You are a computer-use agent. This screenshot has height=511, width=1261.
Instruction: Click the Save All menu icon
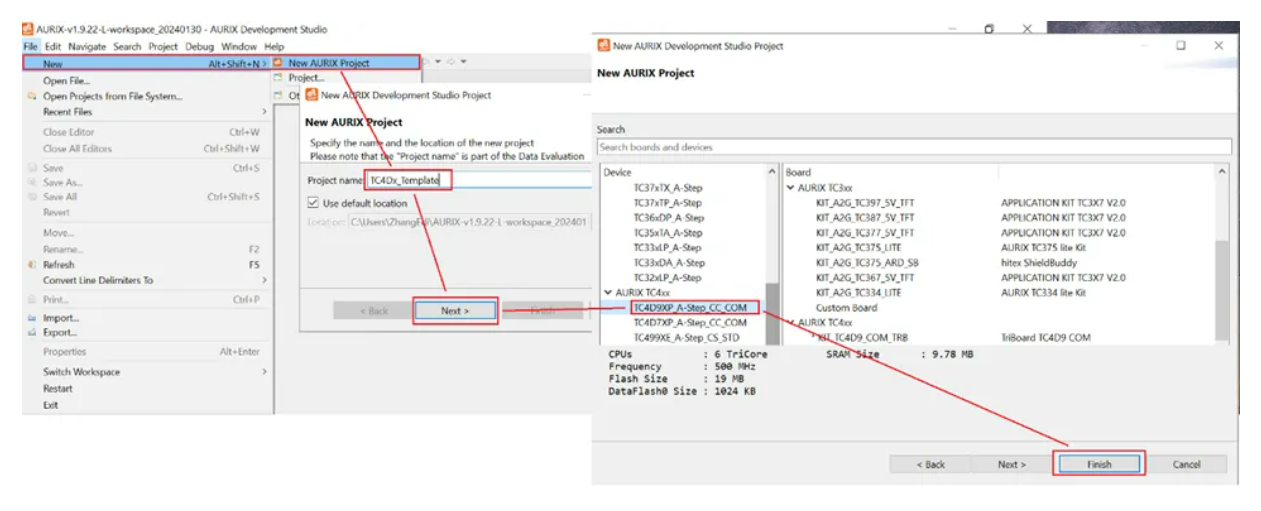pos(32,197)
